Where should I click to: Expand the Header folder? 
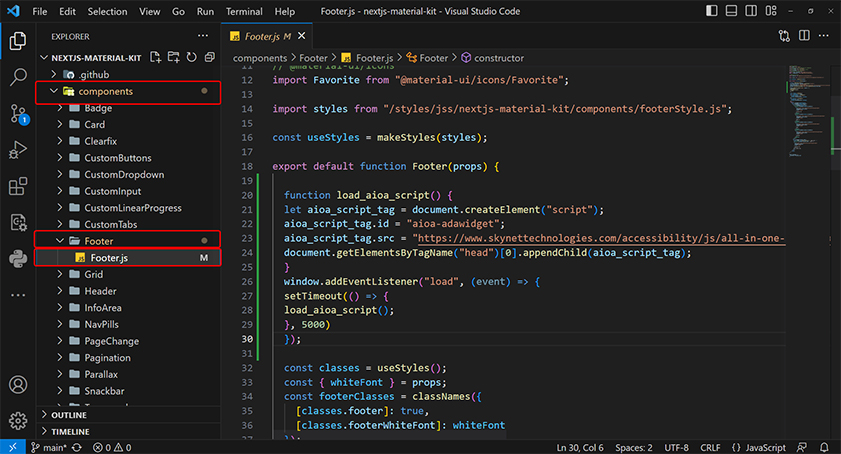(x=60, y=291)
